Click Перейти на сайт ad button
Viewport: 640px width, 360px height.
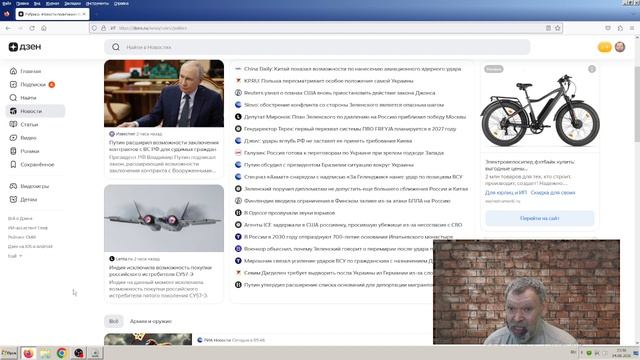click(x=540, y=218)
